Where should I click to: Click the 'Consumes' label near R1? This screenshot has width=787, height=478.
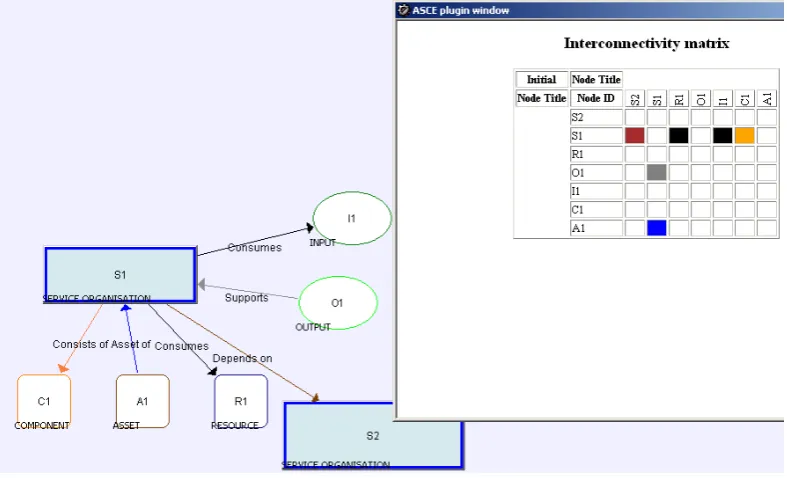[181, 346]
